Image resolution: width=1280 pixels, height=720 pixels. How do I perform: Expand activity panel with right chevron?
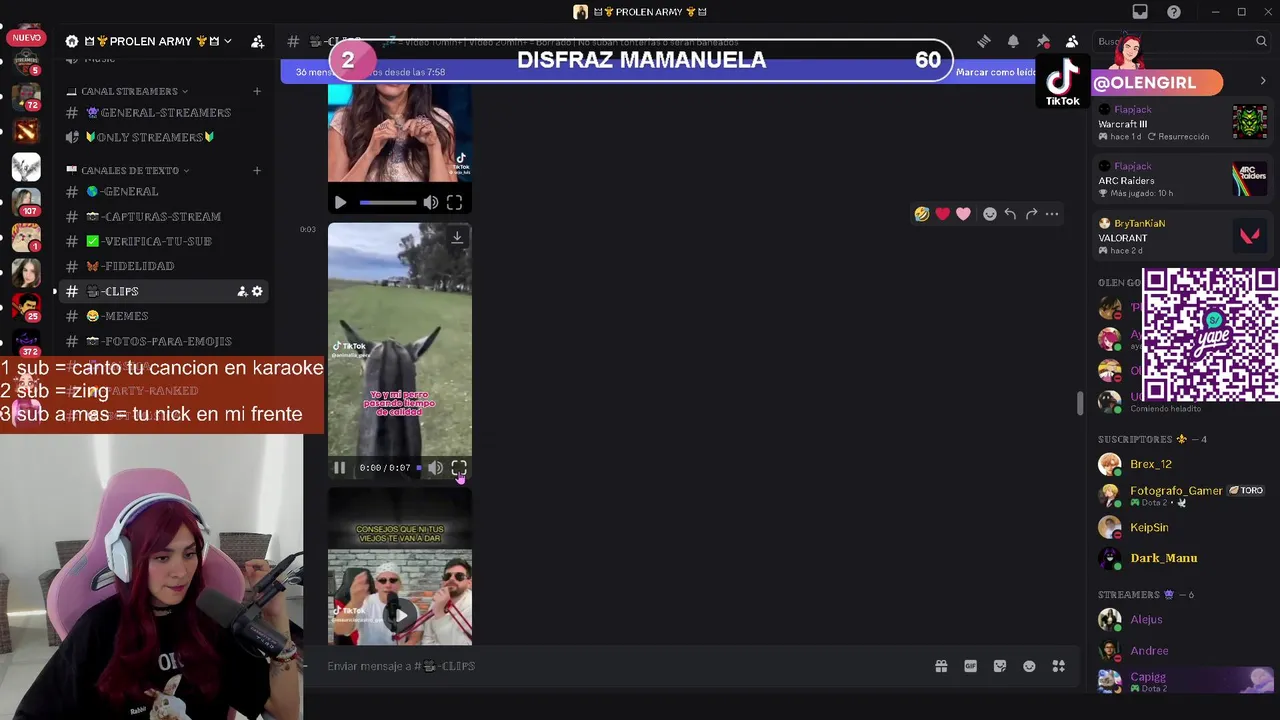[x=1263, y=81]
